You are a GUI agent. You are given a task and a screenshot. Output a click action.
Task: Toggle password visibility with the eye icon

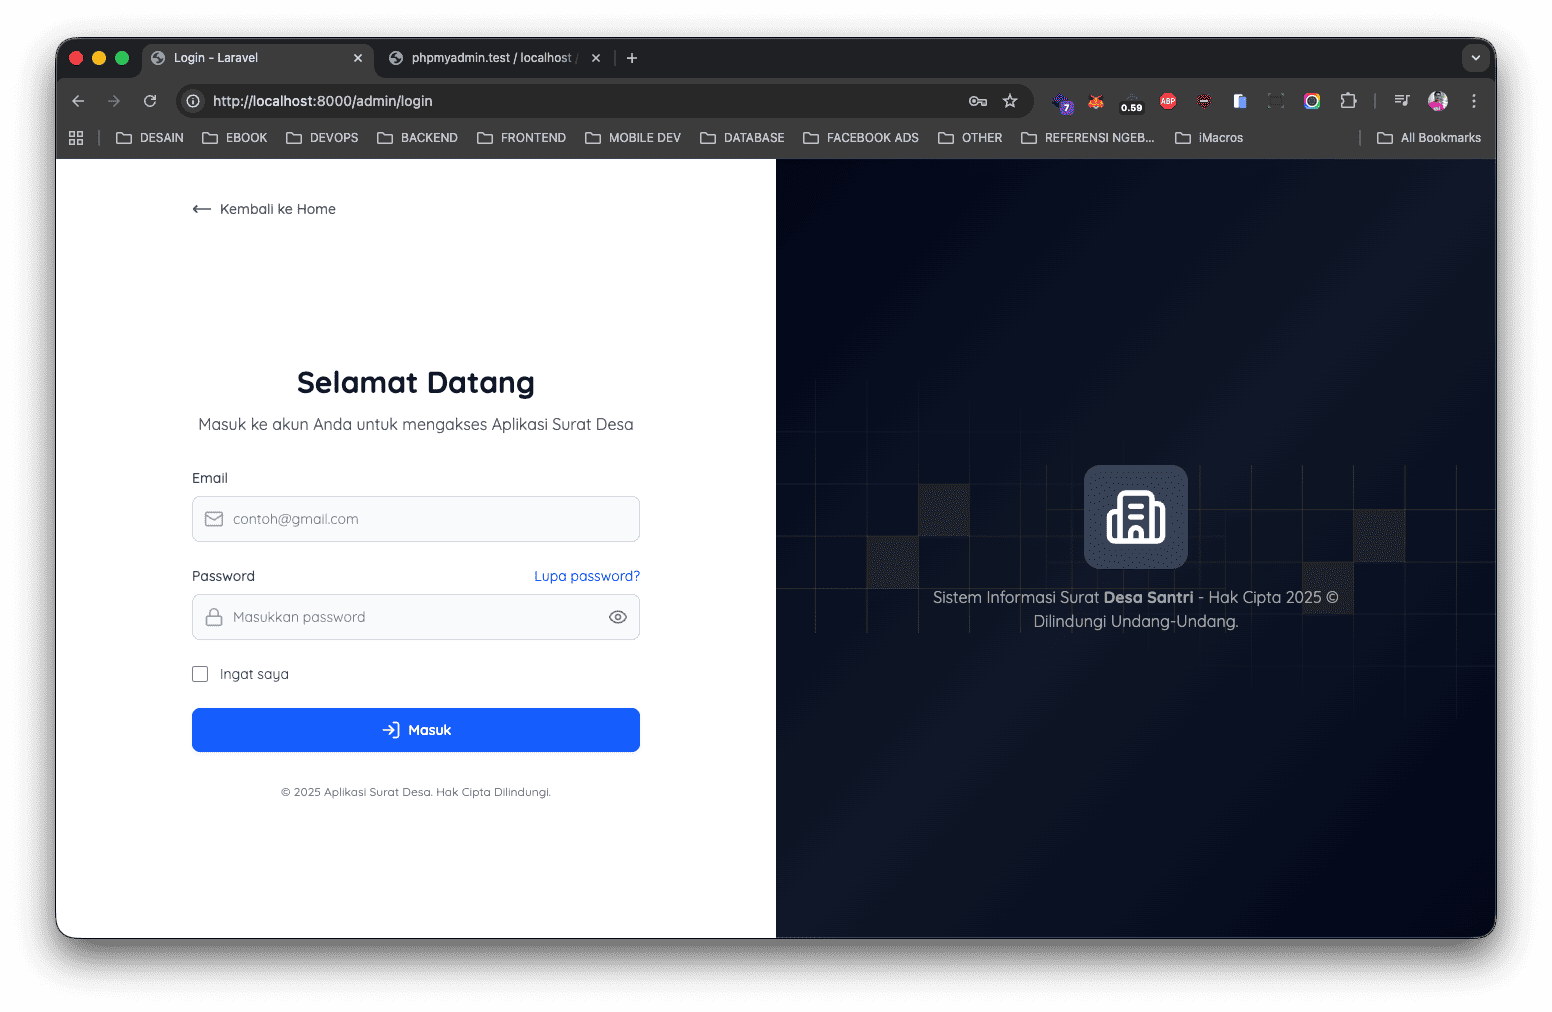pos(617,617)
